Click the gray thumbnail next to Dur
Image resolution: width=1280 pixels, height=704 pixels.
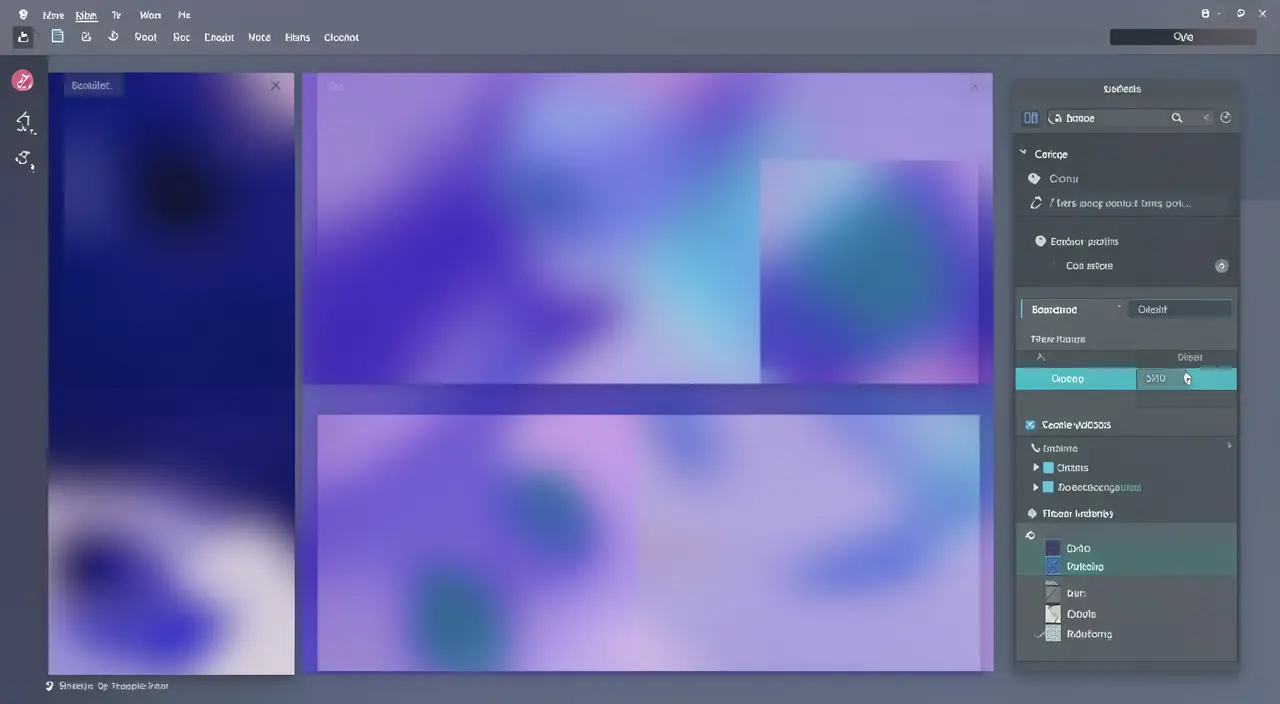coord(1052,593)
